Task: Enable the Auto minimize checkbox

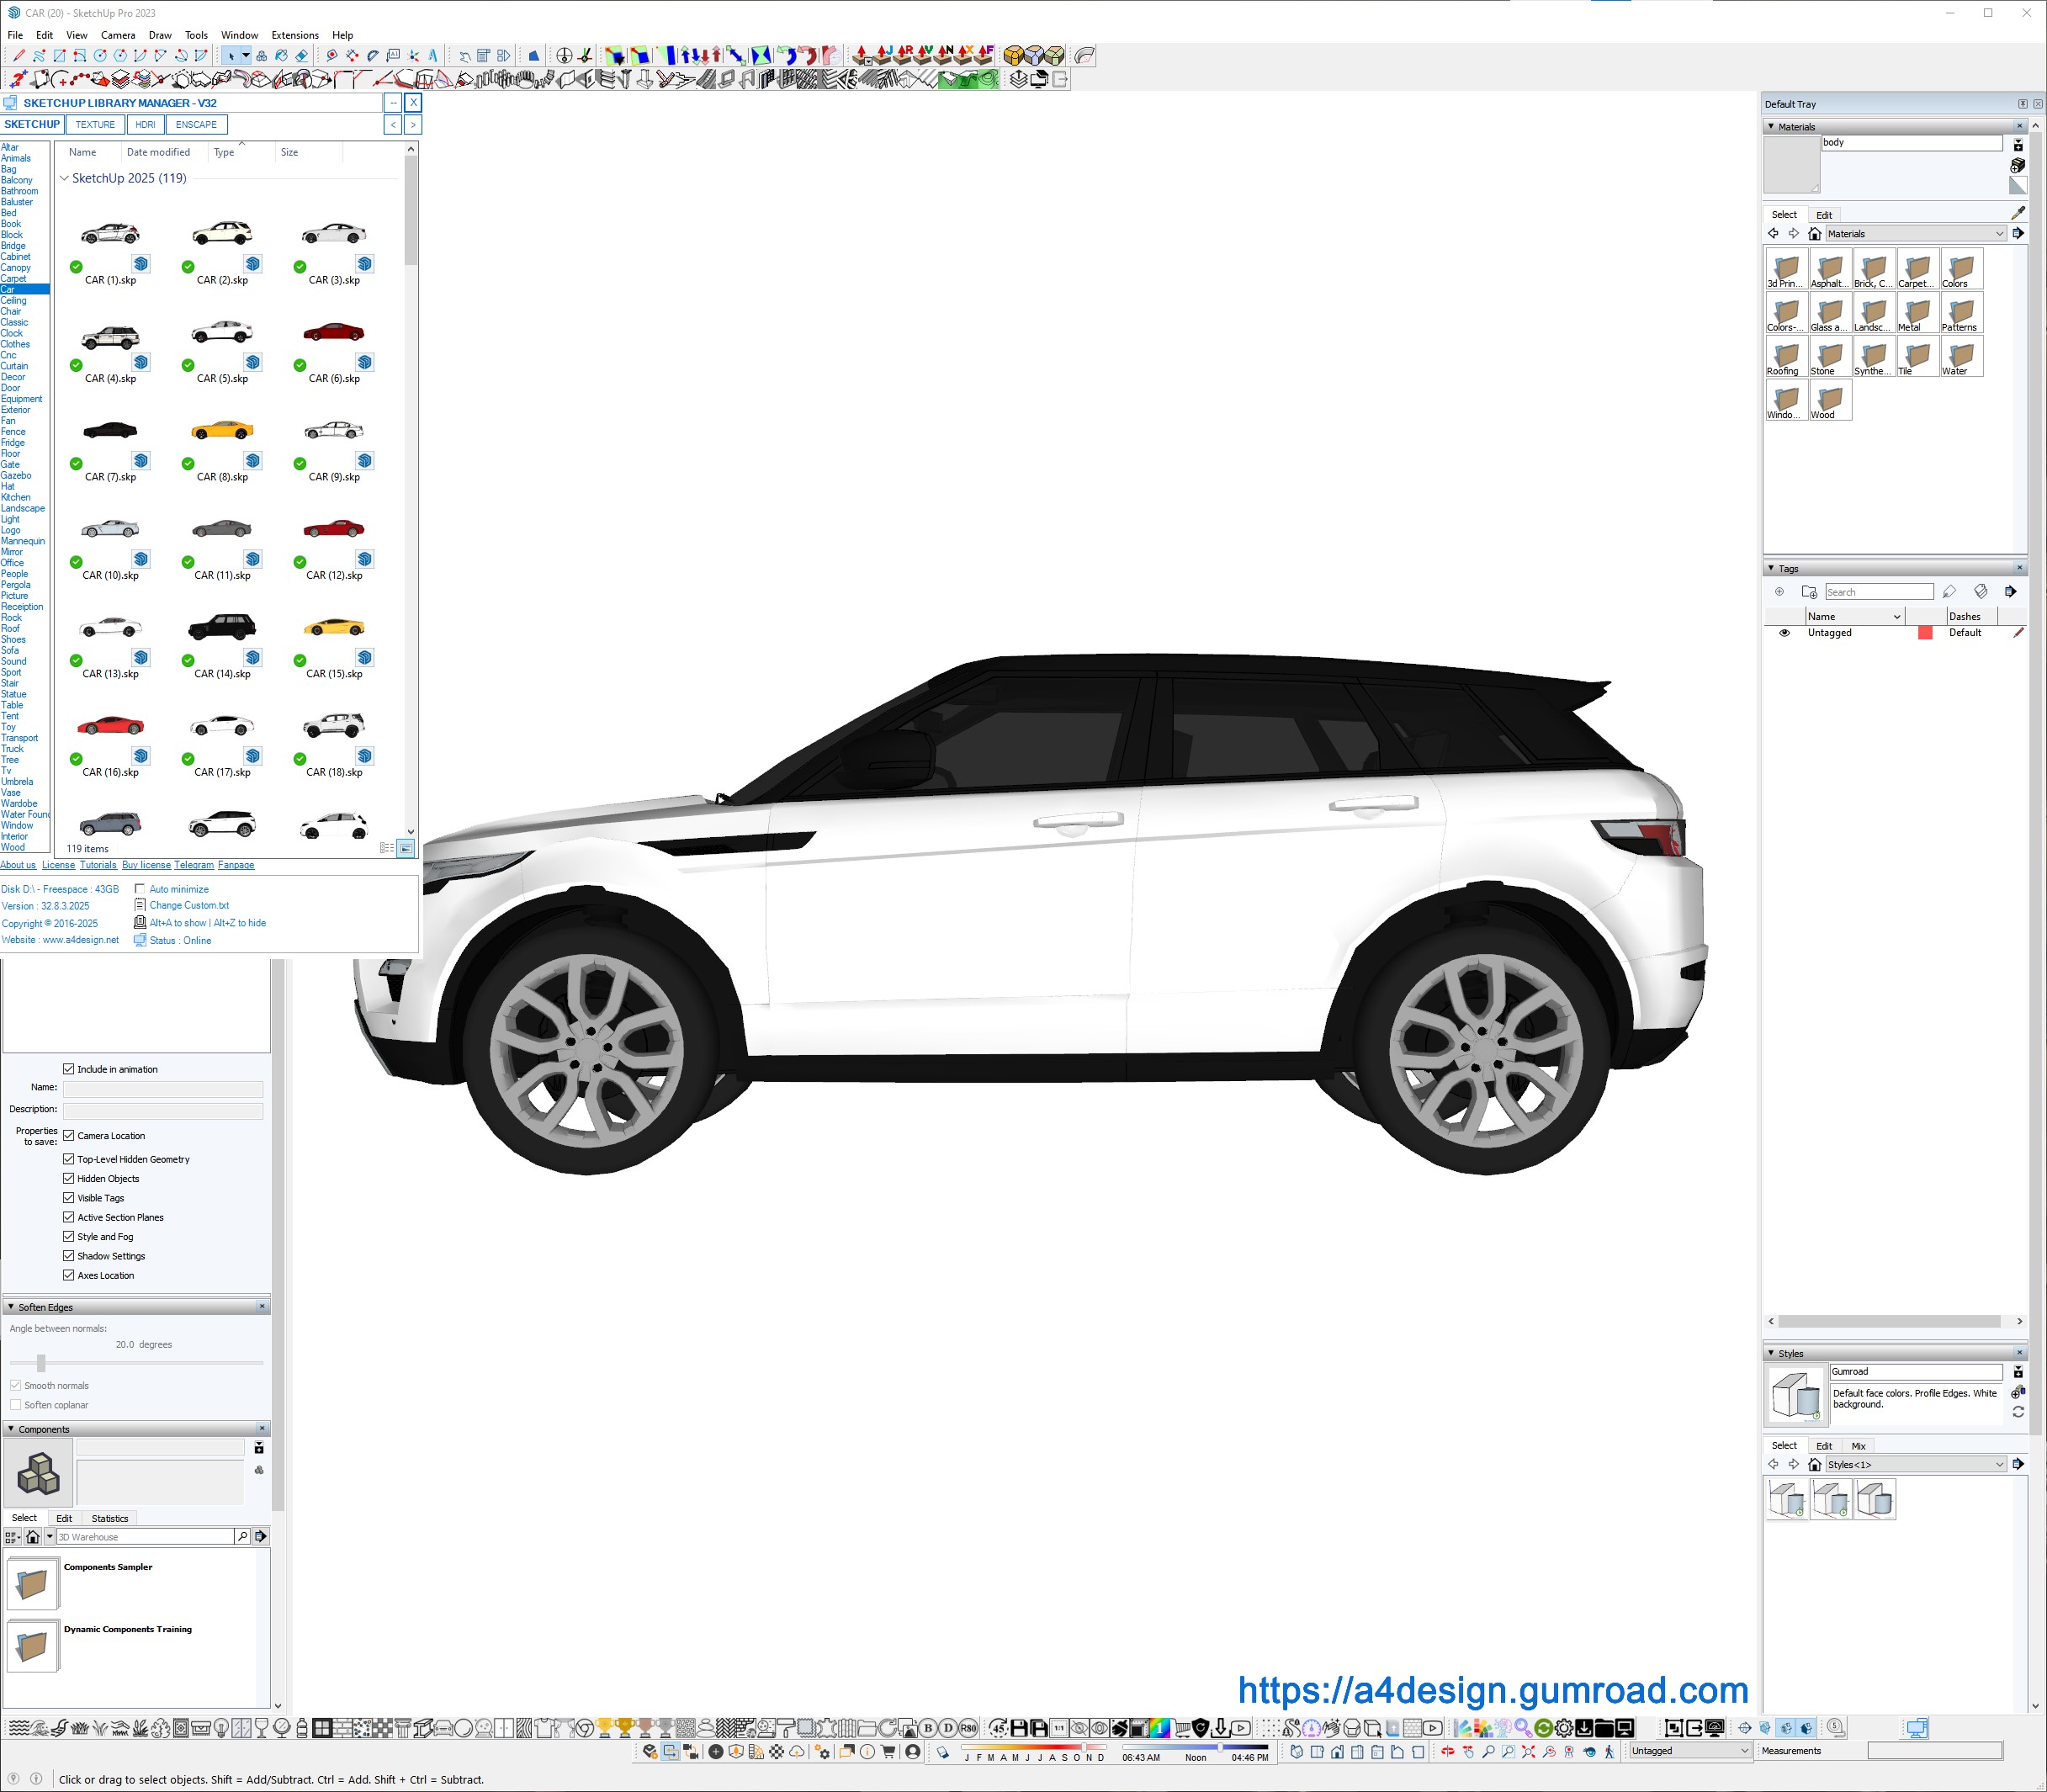Action: click(x=140, y=888)
